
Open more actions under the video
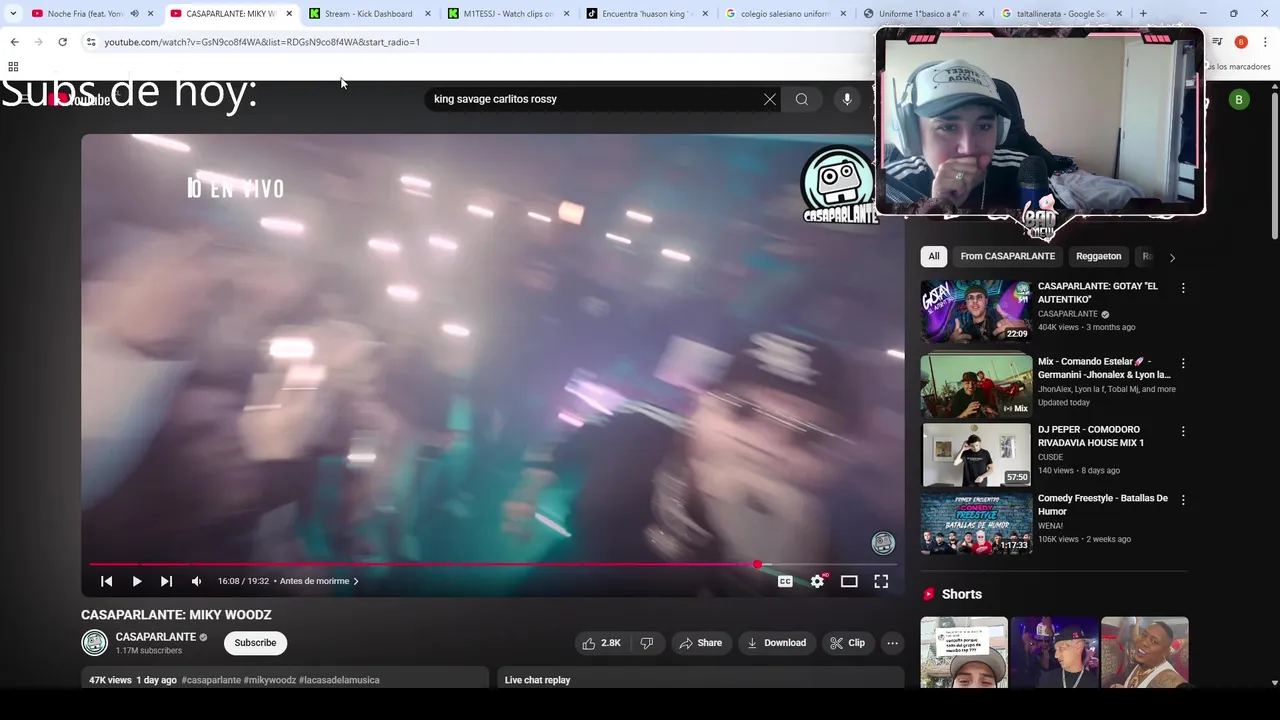(892, 643)
